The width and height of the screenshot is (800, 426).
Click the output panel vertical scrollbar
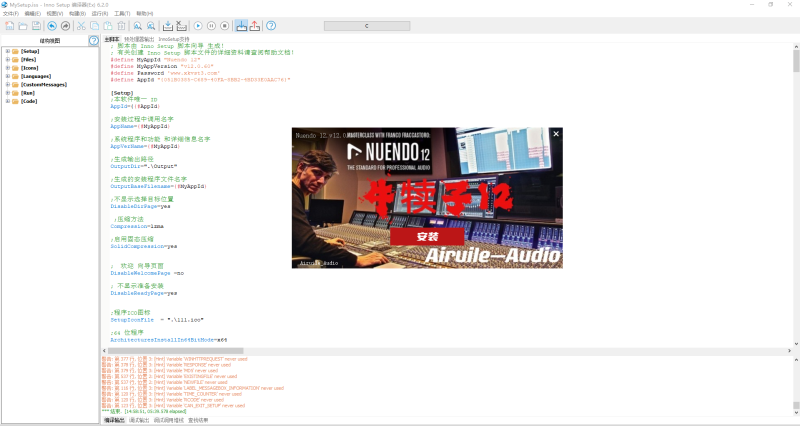click(796, 385)
